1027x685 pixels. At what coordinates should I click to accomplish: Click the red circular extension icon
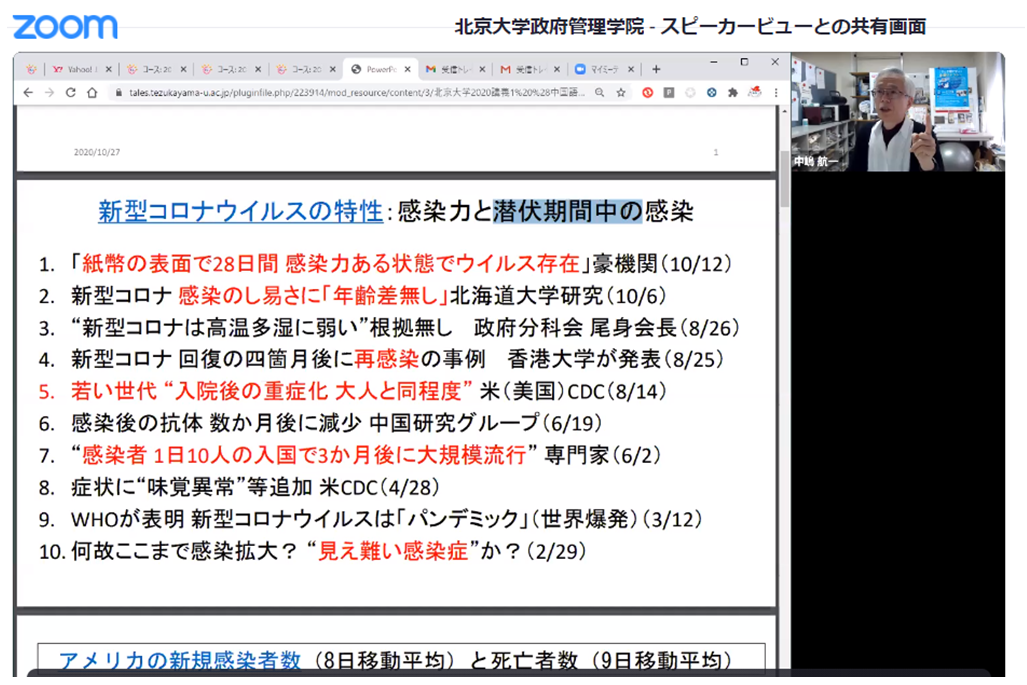coord(647,92)
